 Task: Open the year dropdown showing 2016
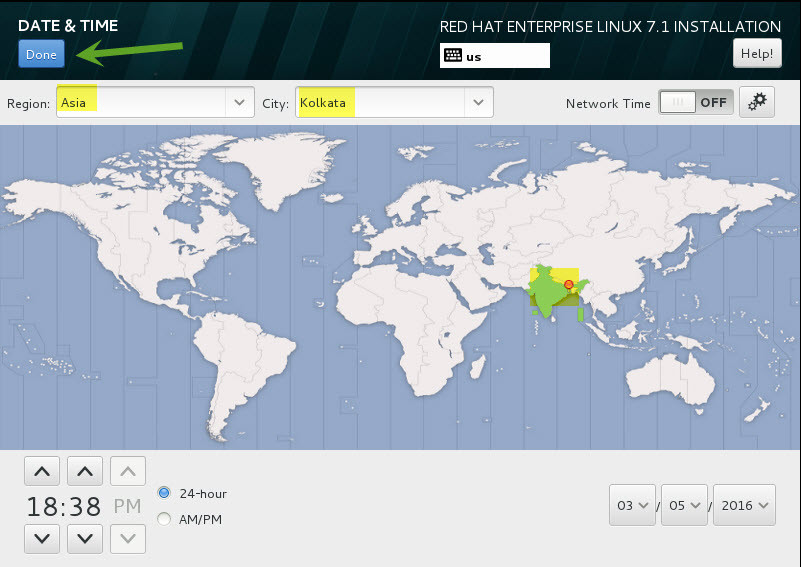tap(744, 505)
